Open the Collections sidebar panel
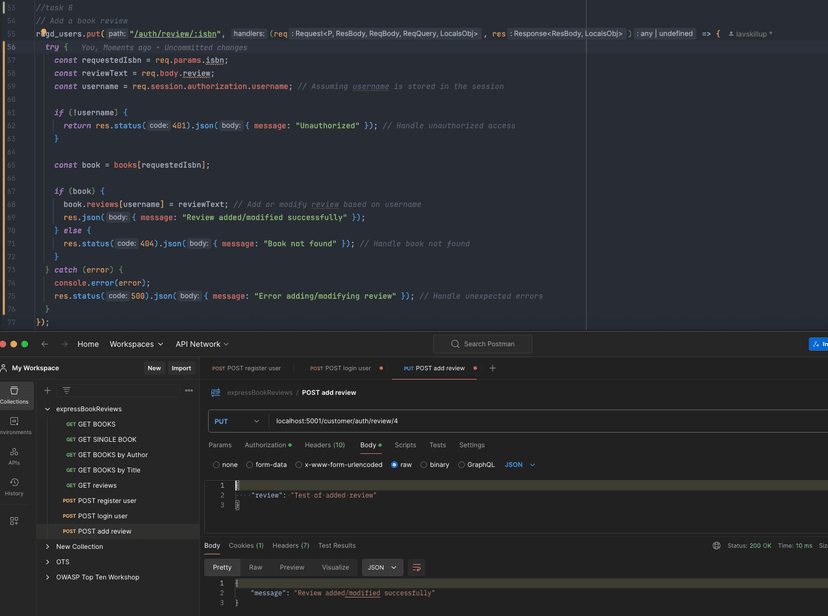828x616 pixels. (x=14, y=395)
